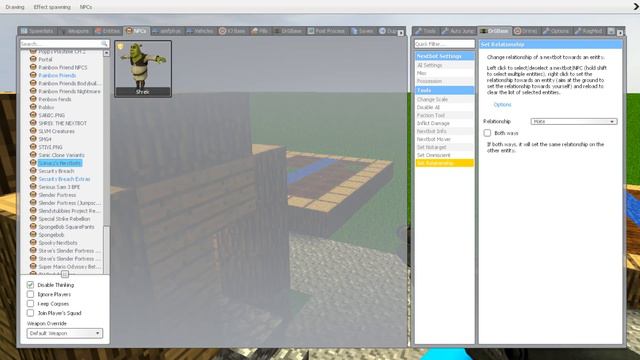Enable the Keep Corpses checkbox
The image size is (640, 360).
tap(30, 303)
